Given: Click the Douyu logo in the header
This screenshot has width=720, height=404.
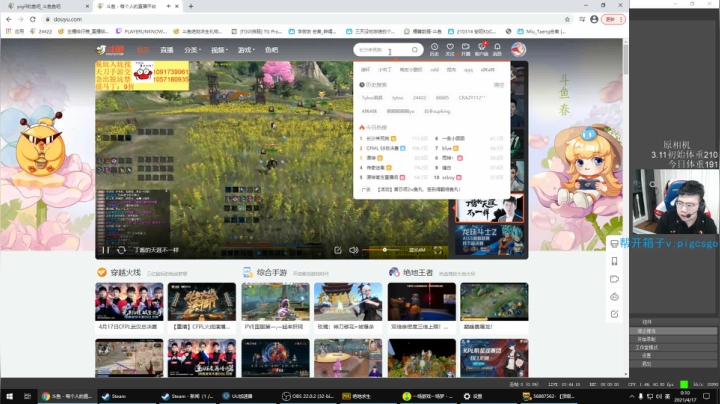Looking at the screenshot, I should pyautogui.click(x=110, y=50).
